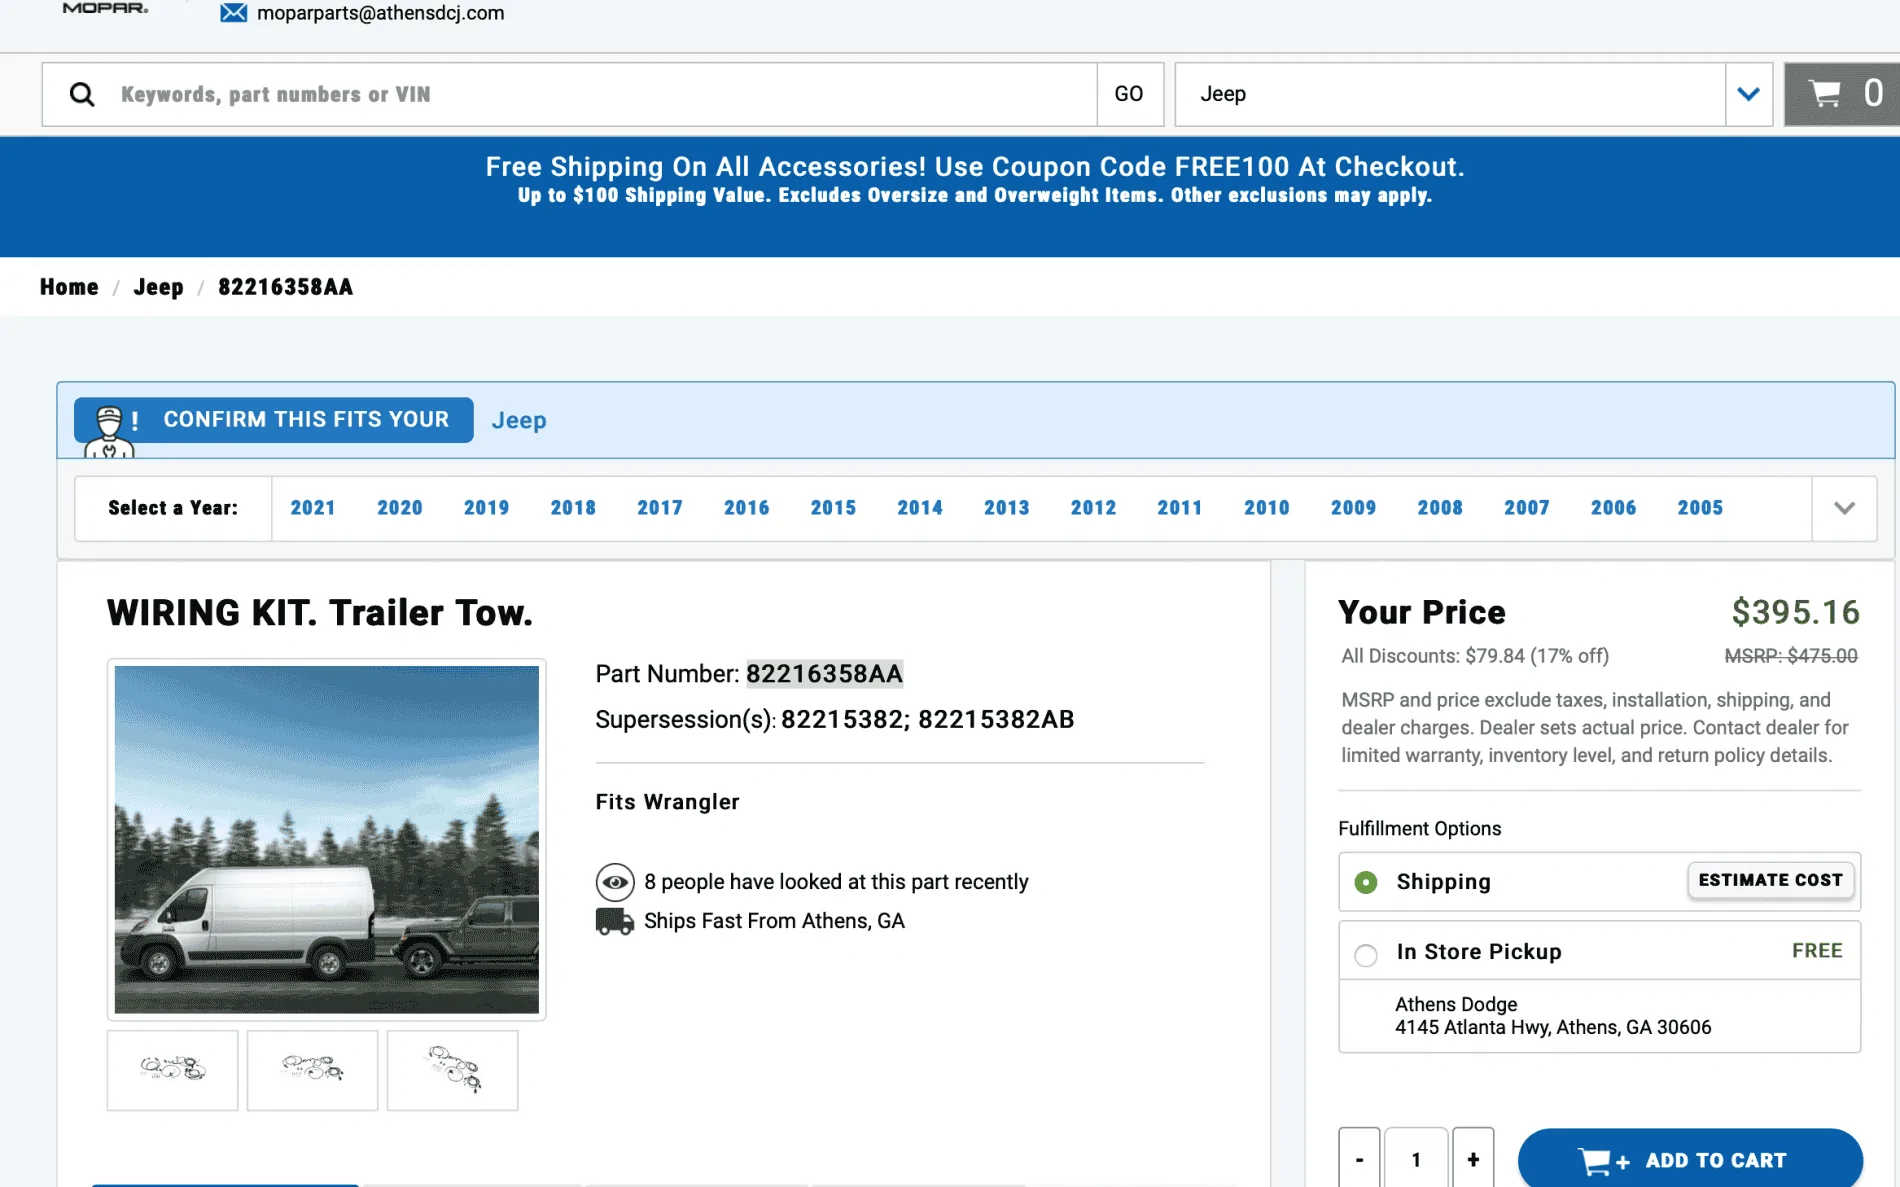Click the WIRING KIT. Trailer Tow. title
Screen dimensions: 1900x1187
point(320,613)
